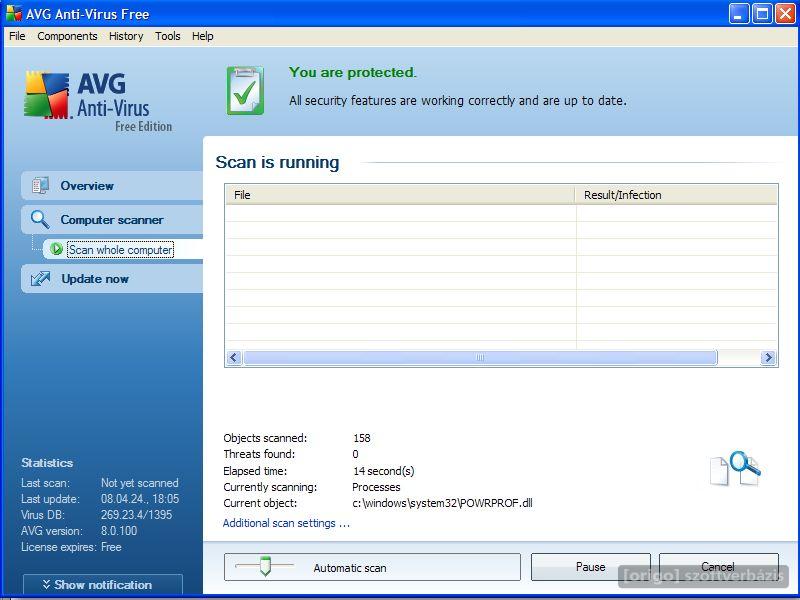The width and height of the screenshot is (800, 600).
Task: Maximize the AVG Anti-Virus Free window
Action: tap(762, 14)
